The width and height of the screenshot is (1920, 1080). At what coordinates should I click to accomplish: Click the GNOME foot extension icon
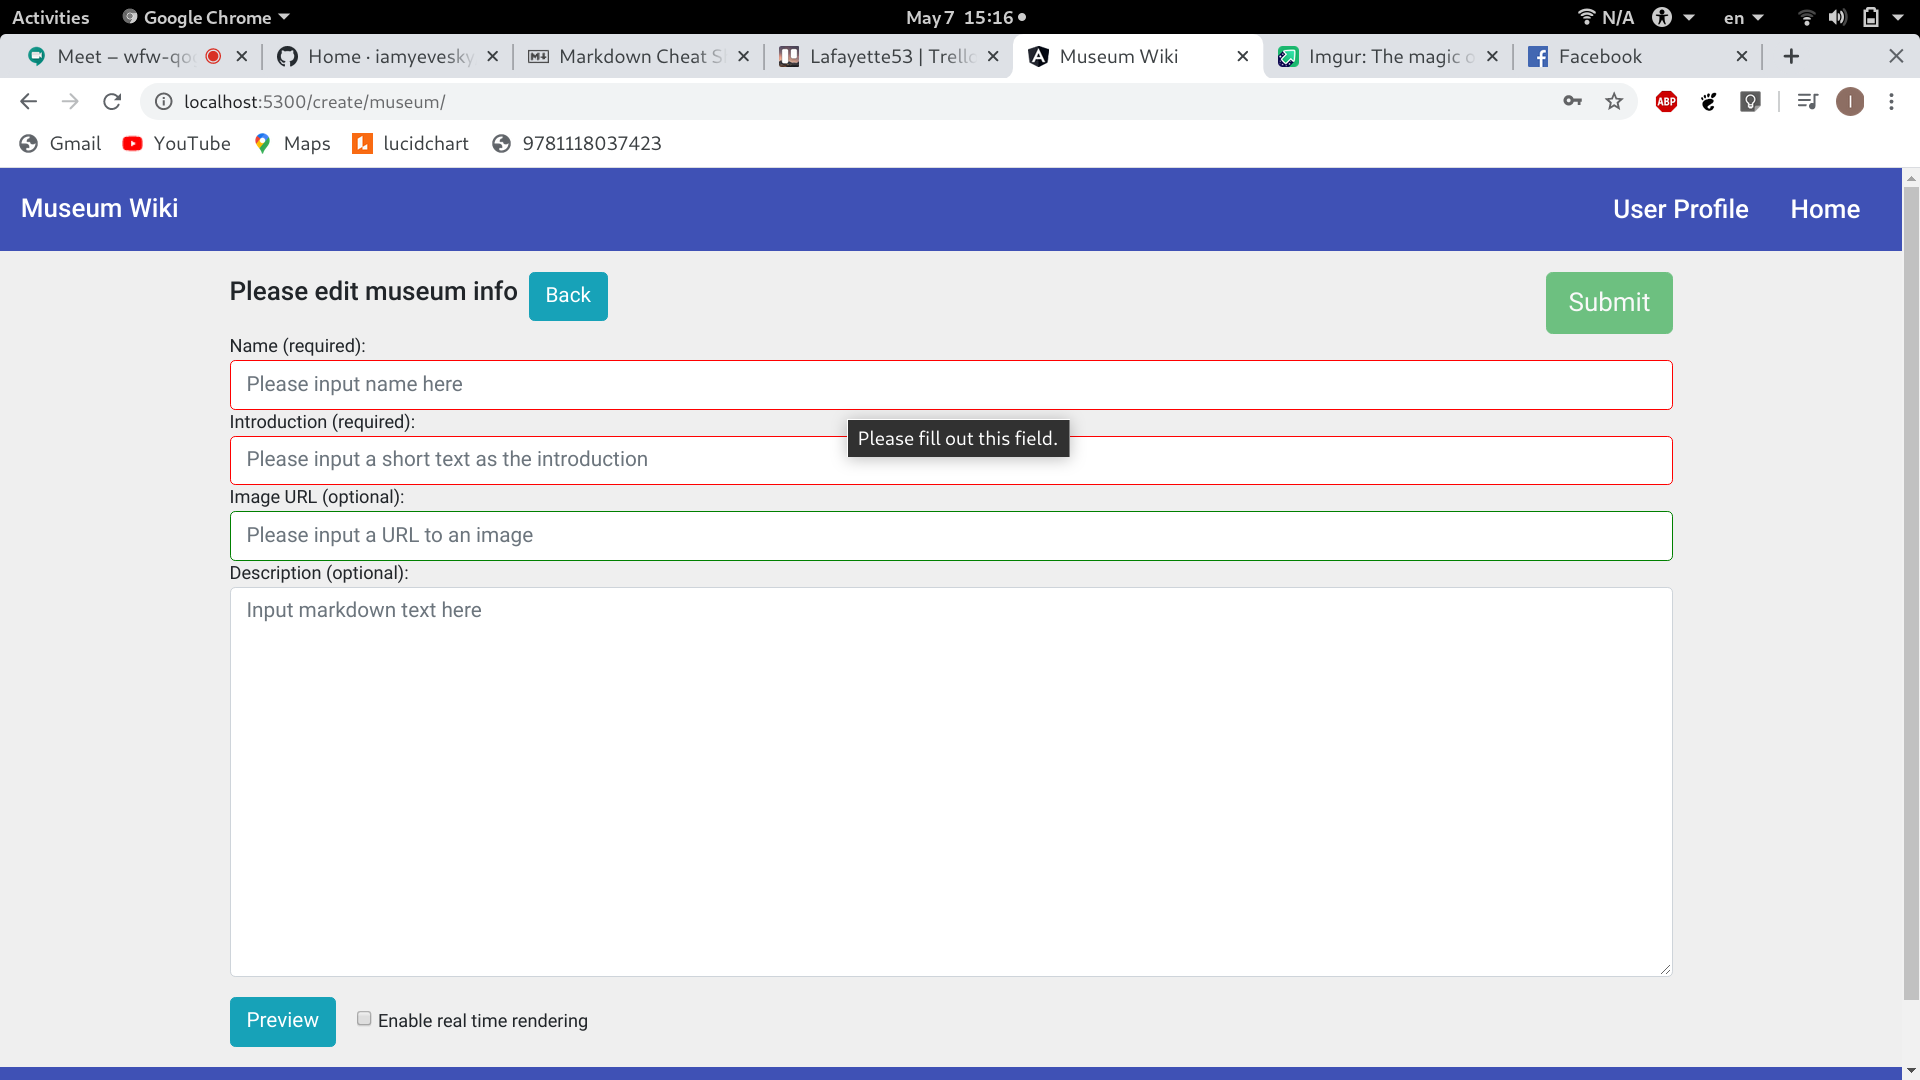pos(1708,101)
